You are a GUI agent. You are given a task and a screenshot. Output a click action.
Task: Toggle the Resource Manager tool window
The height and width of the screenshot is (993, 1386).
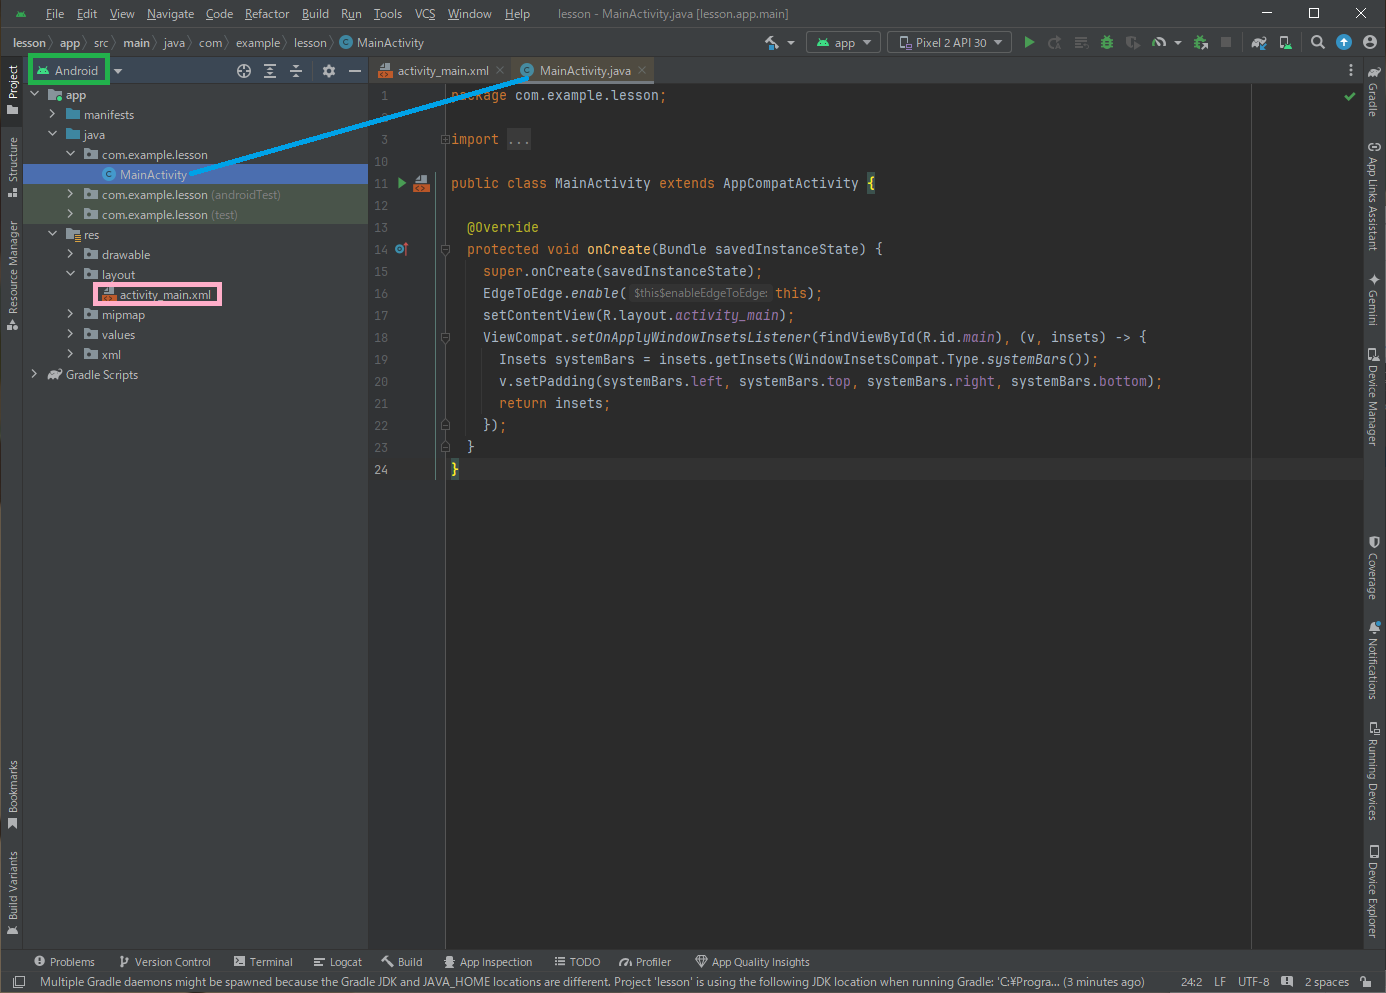click(13, 275)
